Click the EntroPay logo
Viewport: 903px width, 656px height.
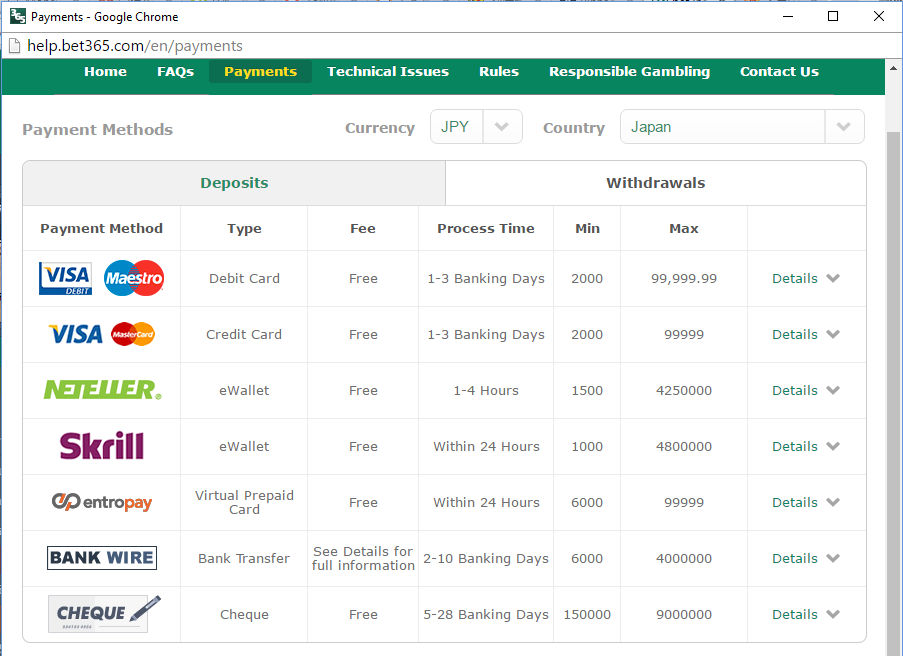click(102, 502)
